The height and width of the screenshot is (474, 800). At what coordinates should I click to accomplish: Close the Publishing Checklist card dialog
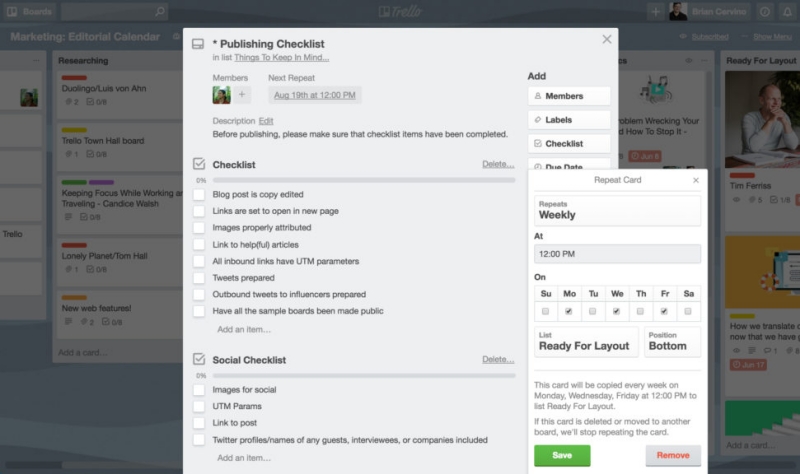click(607, 39)
